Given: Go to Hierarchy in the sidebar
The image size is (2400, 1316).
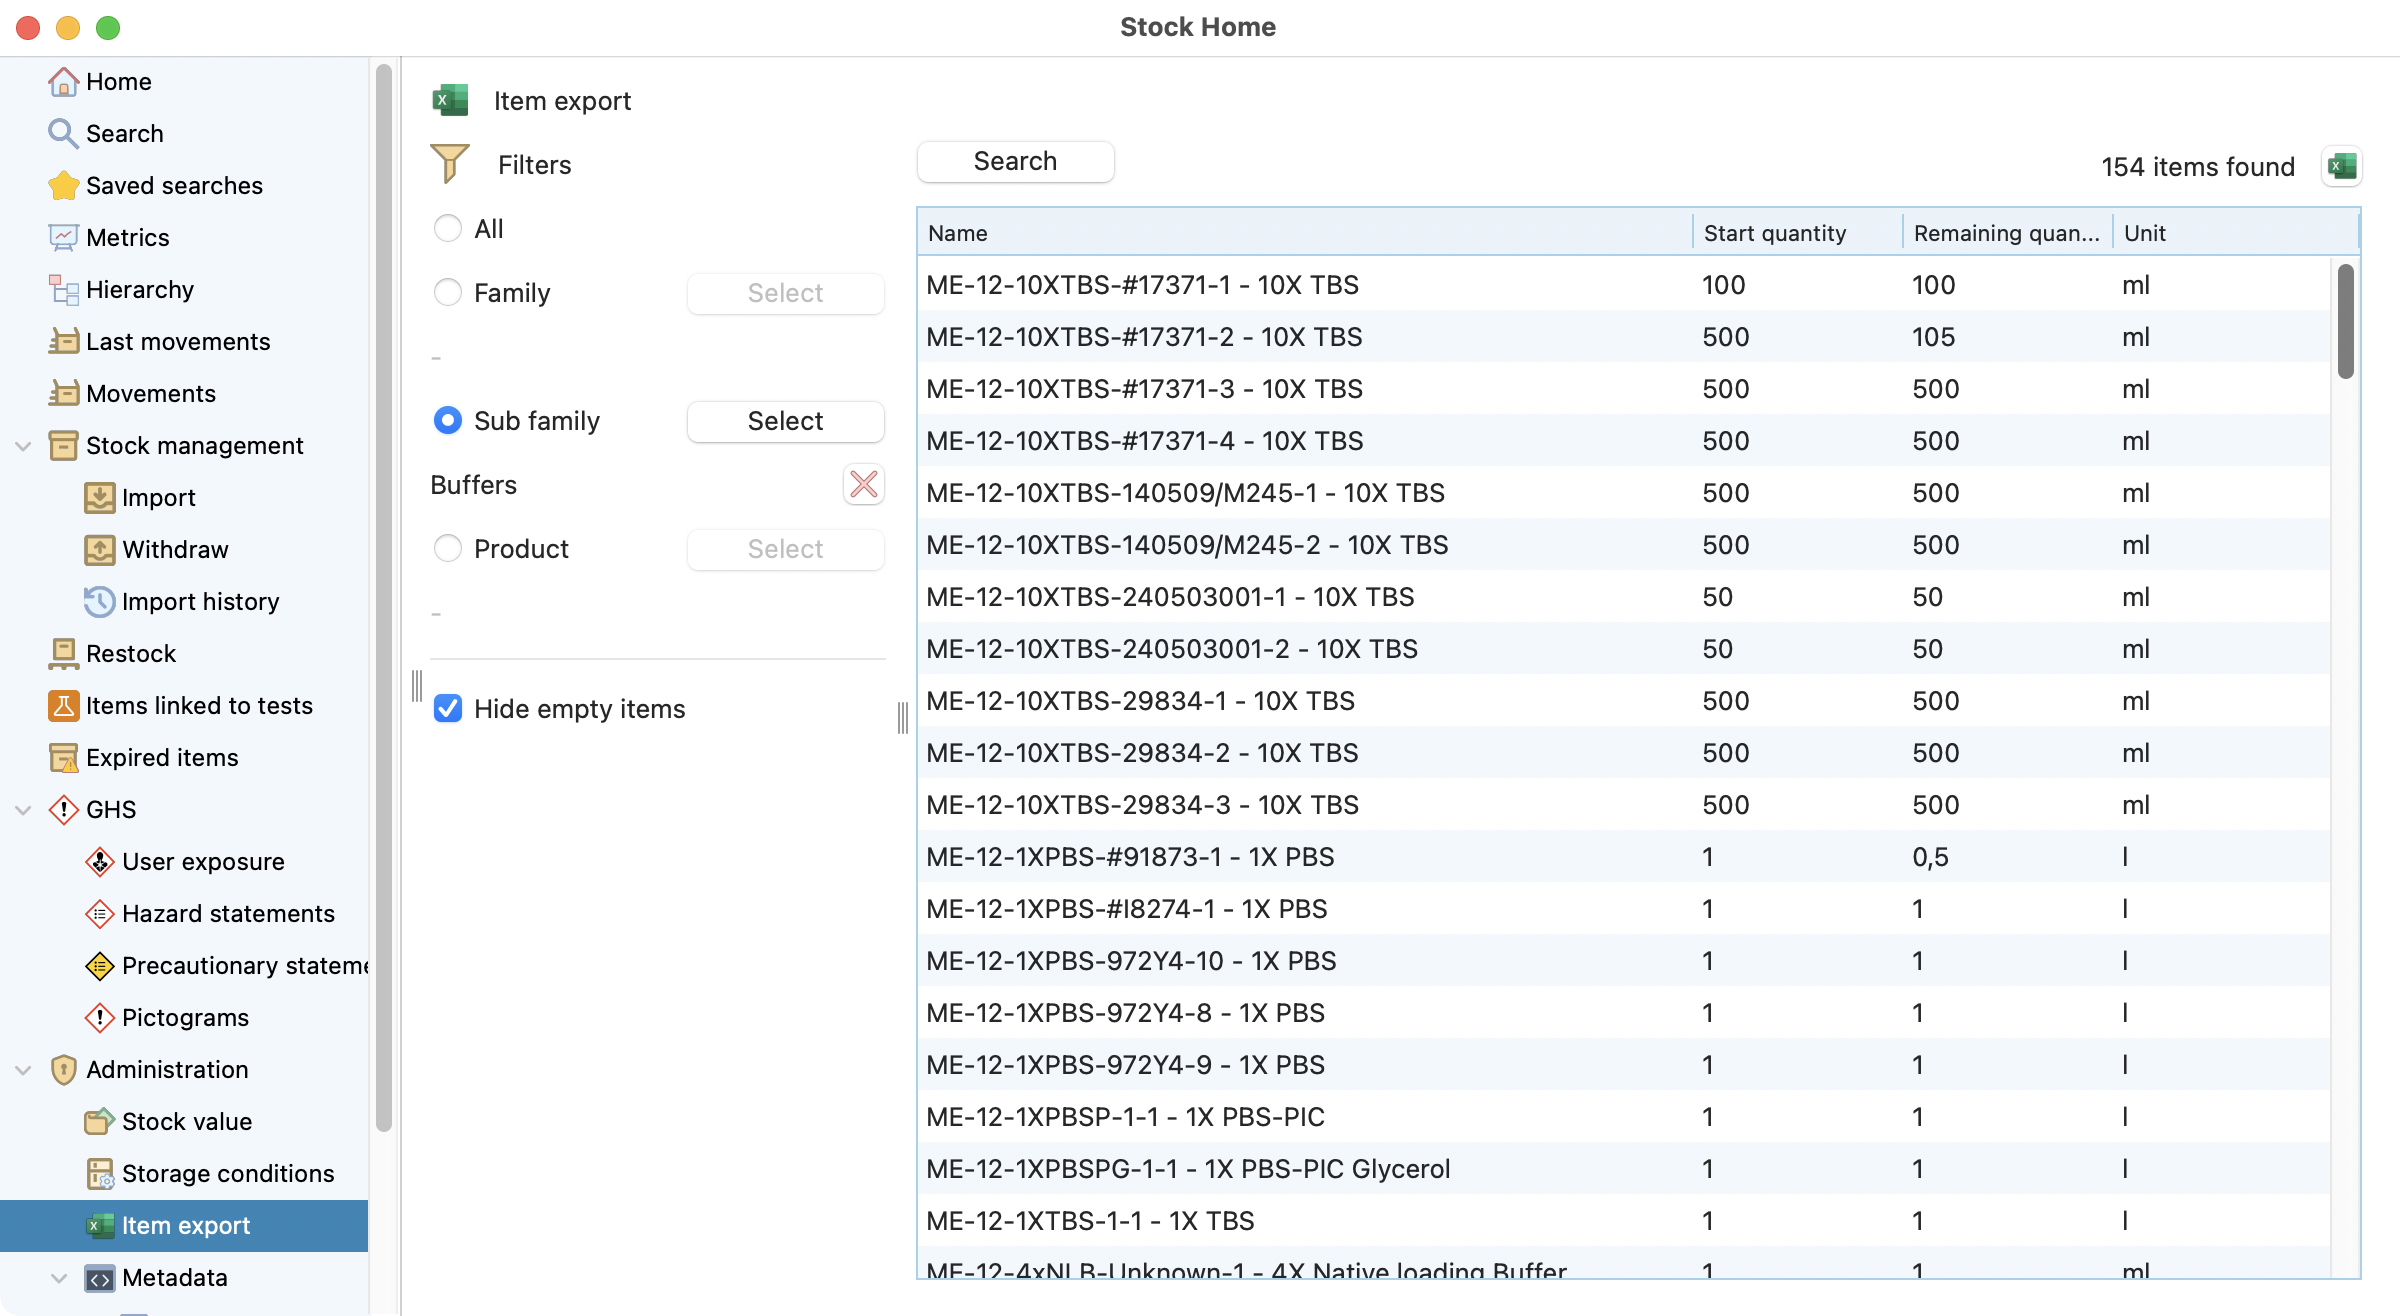Looking at the screenshot, I should pyautogui.click(x=139, y=289).
